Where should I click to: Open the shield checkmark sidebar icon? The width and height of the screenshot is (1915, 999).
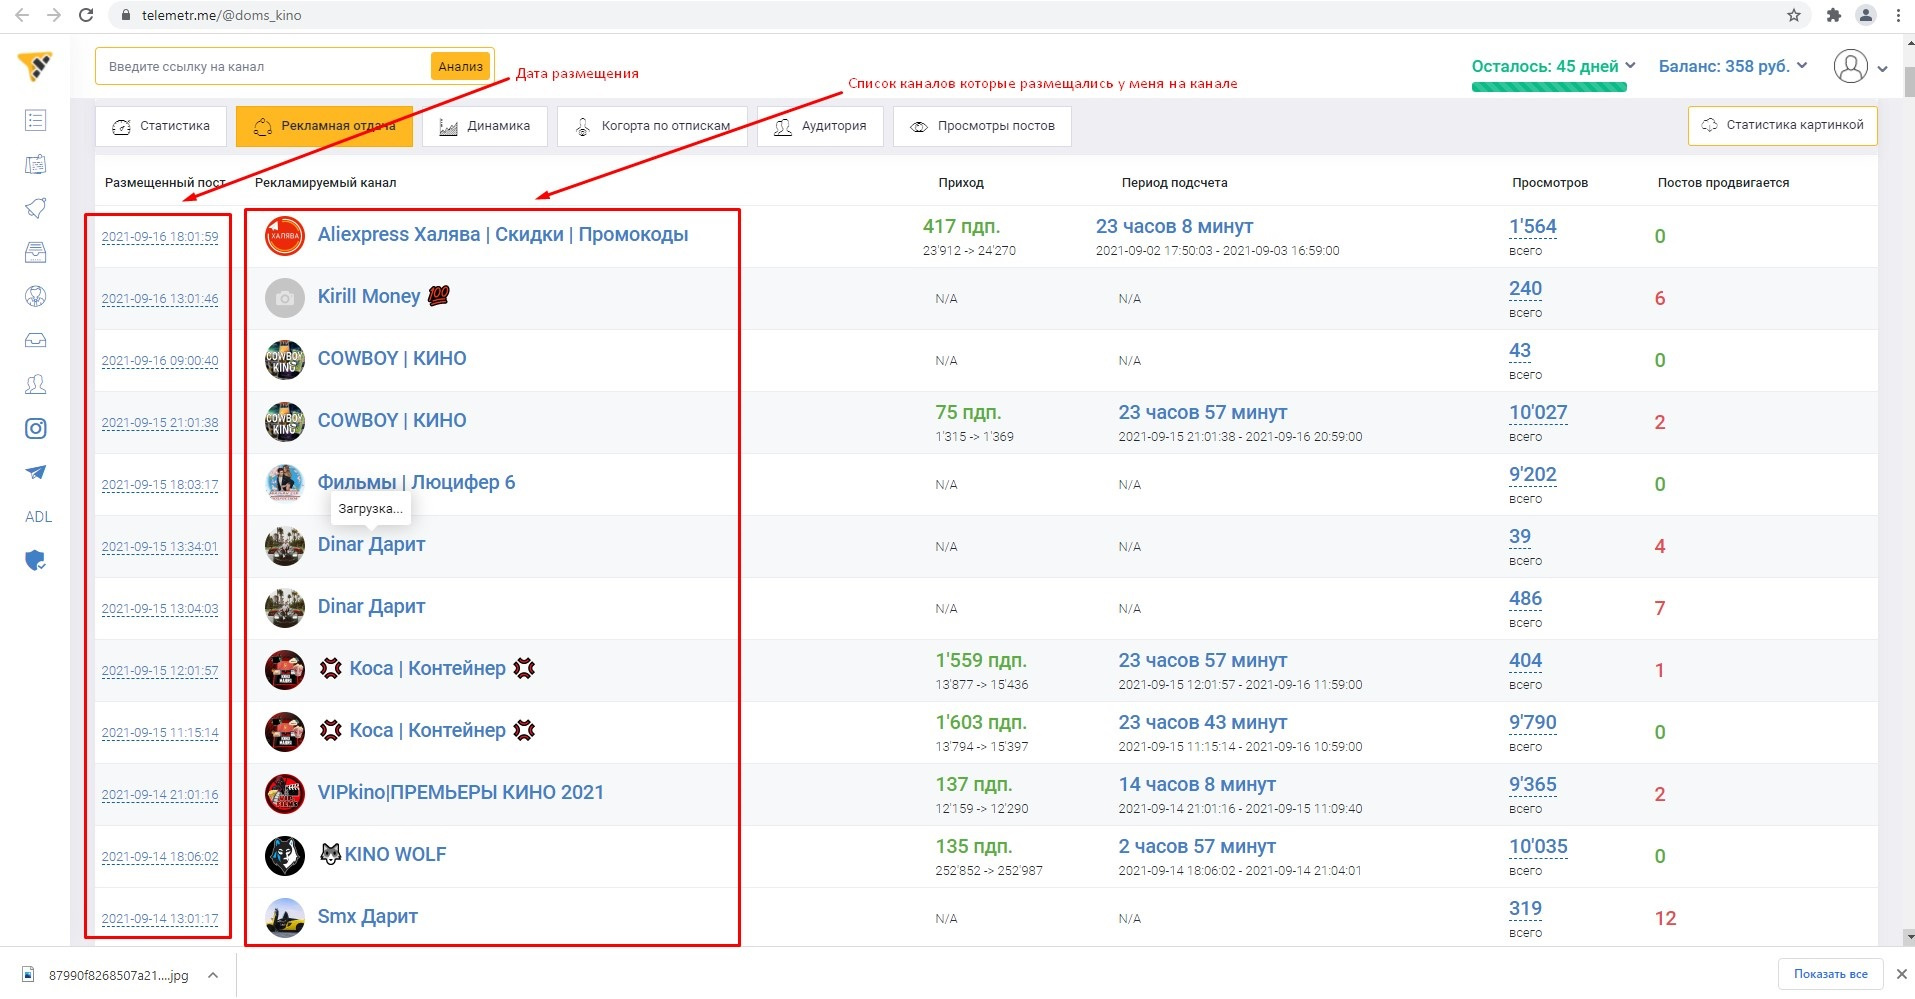(36, 561)
